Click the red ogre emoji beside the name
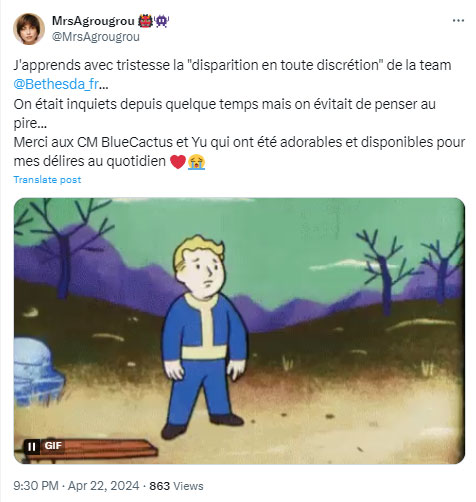Screen dimensions: 476x502 click(x=145, y=21)
